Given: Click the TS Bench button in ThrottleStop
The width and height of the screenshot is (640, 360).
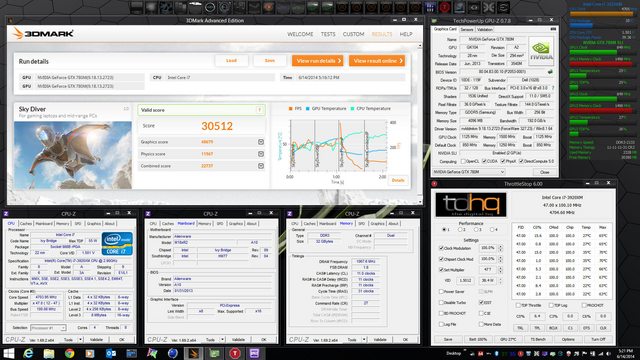Looking at the screenshot, I should click(538, 339).
